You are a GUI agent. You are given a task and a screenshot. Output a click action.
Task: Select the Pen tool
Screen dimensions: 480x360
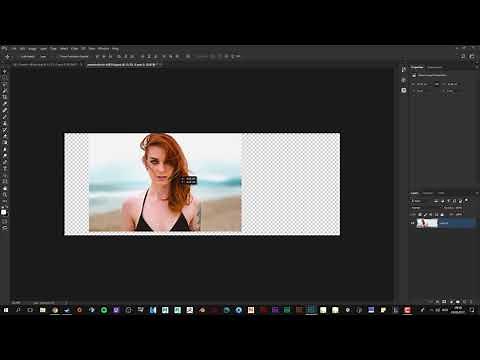(x=5, y=162)
